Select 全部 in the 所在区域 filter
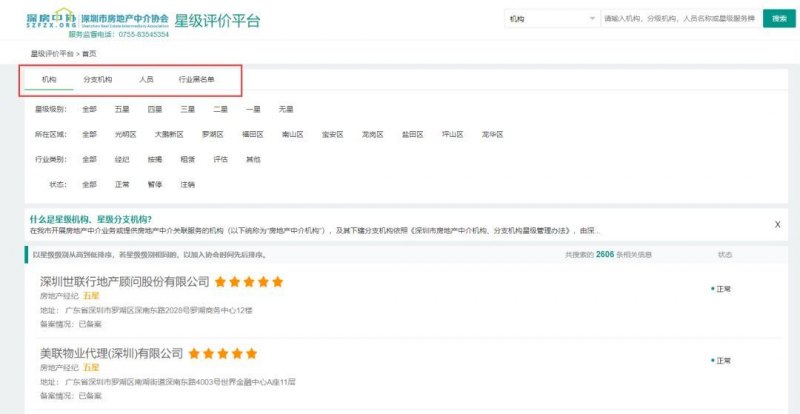Screen dimensions: 800x414 click(89, 135)
